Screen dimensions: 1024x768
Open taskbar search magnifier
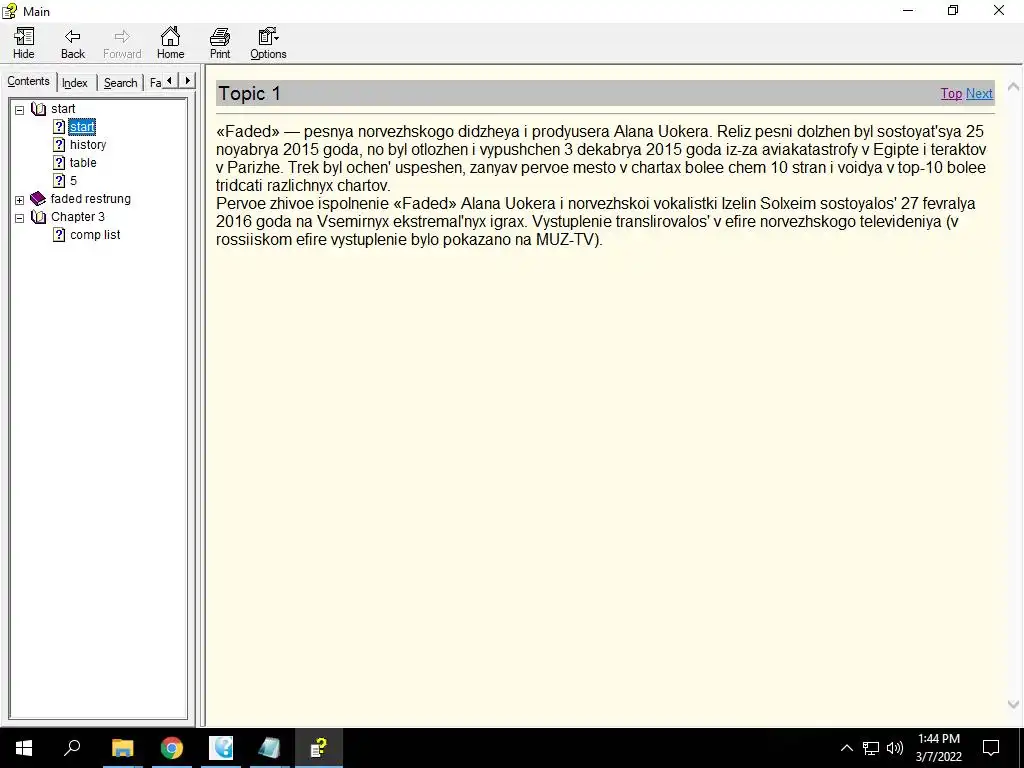click(72, 748)
